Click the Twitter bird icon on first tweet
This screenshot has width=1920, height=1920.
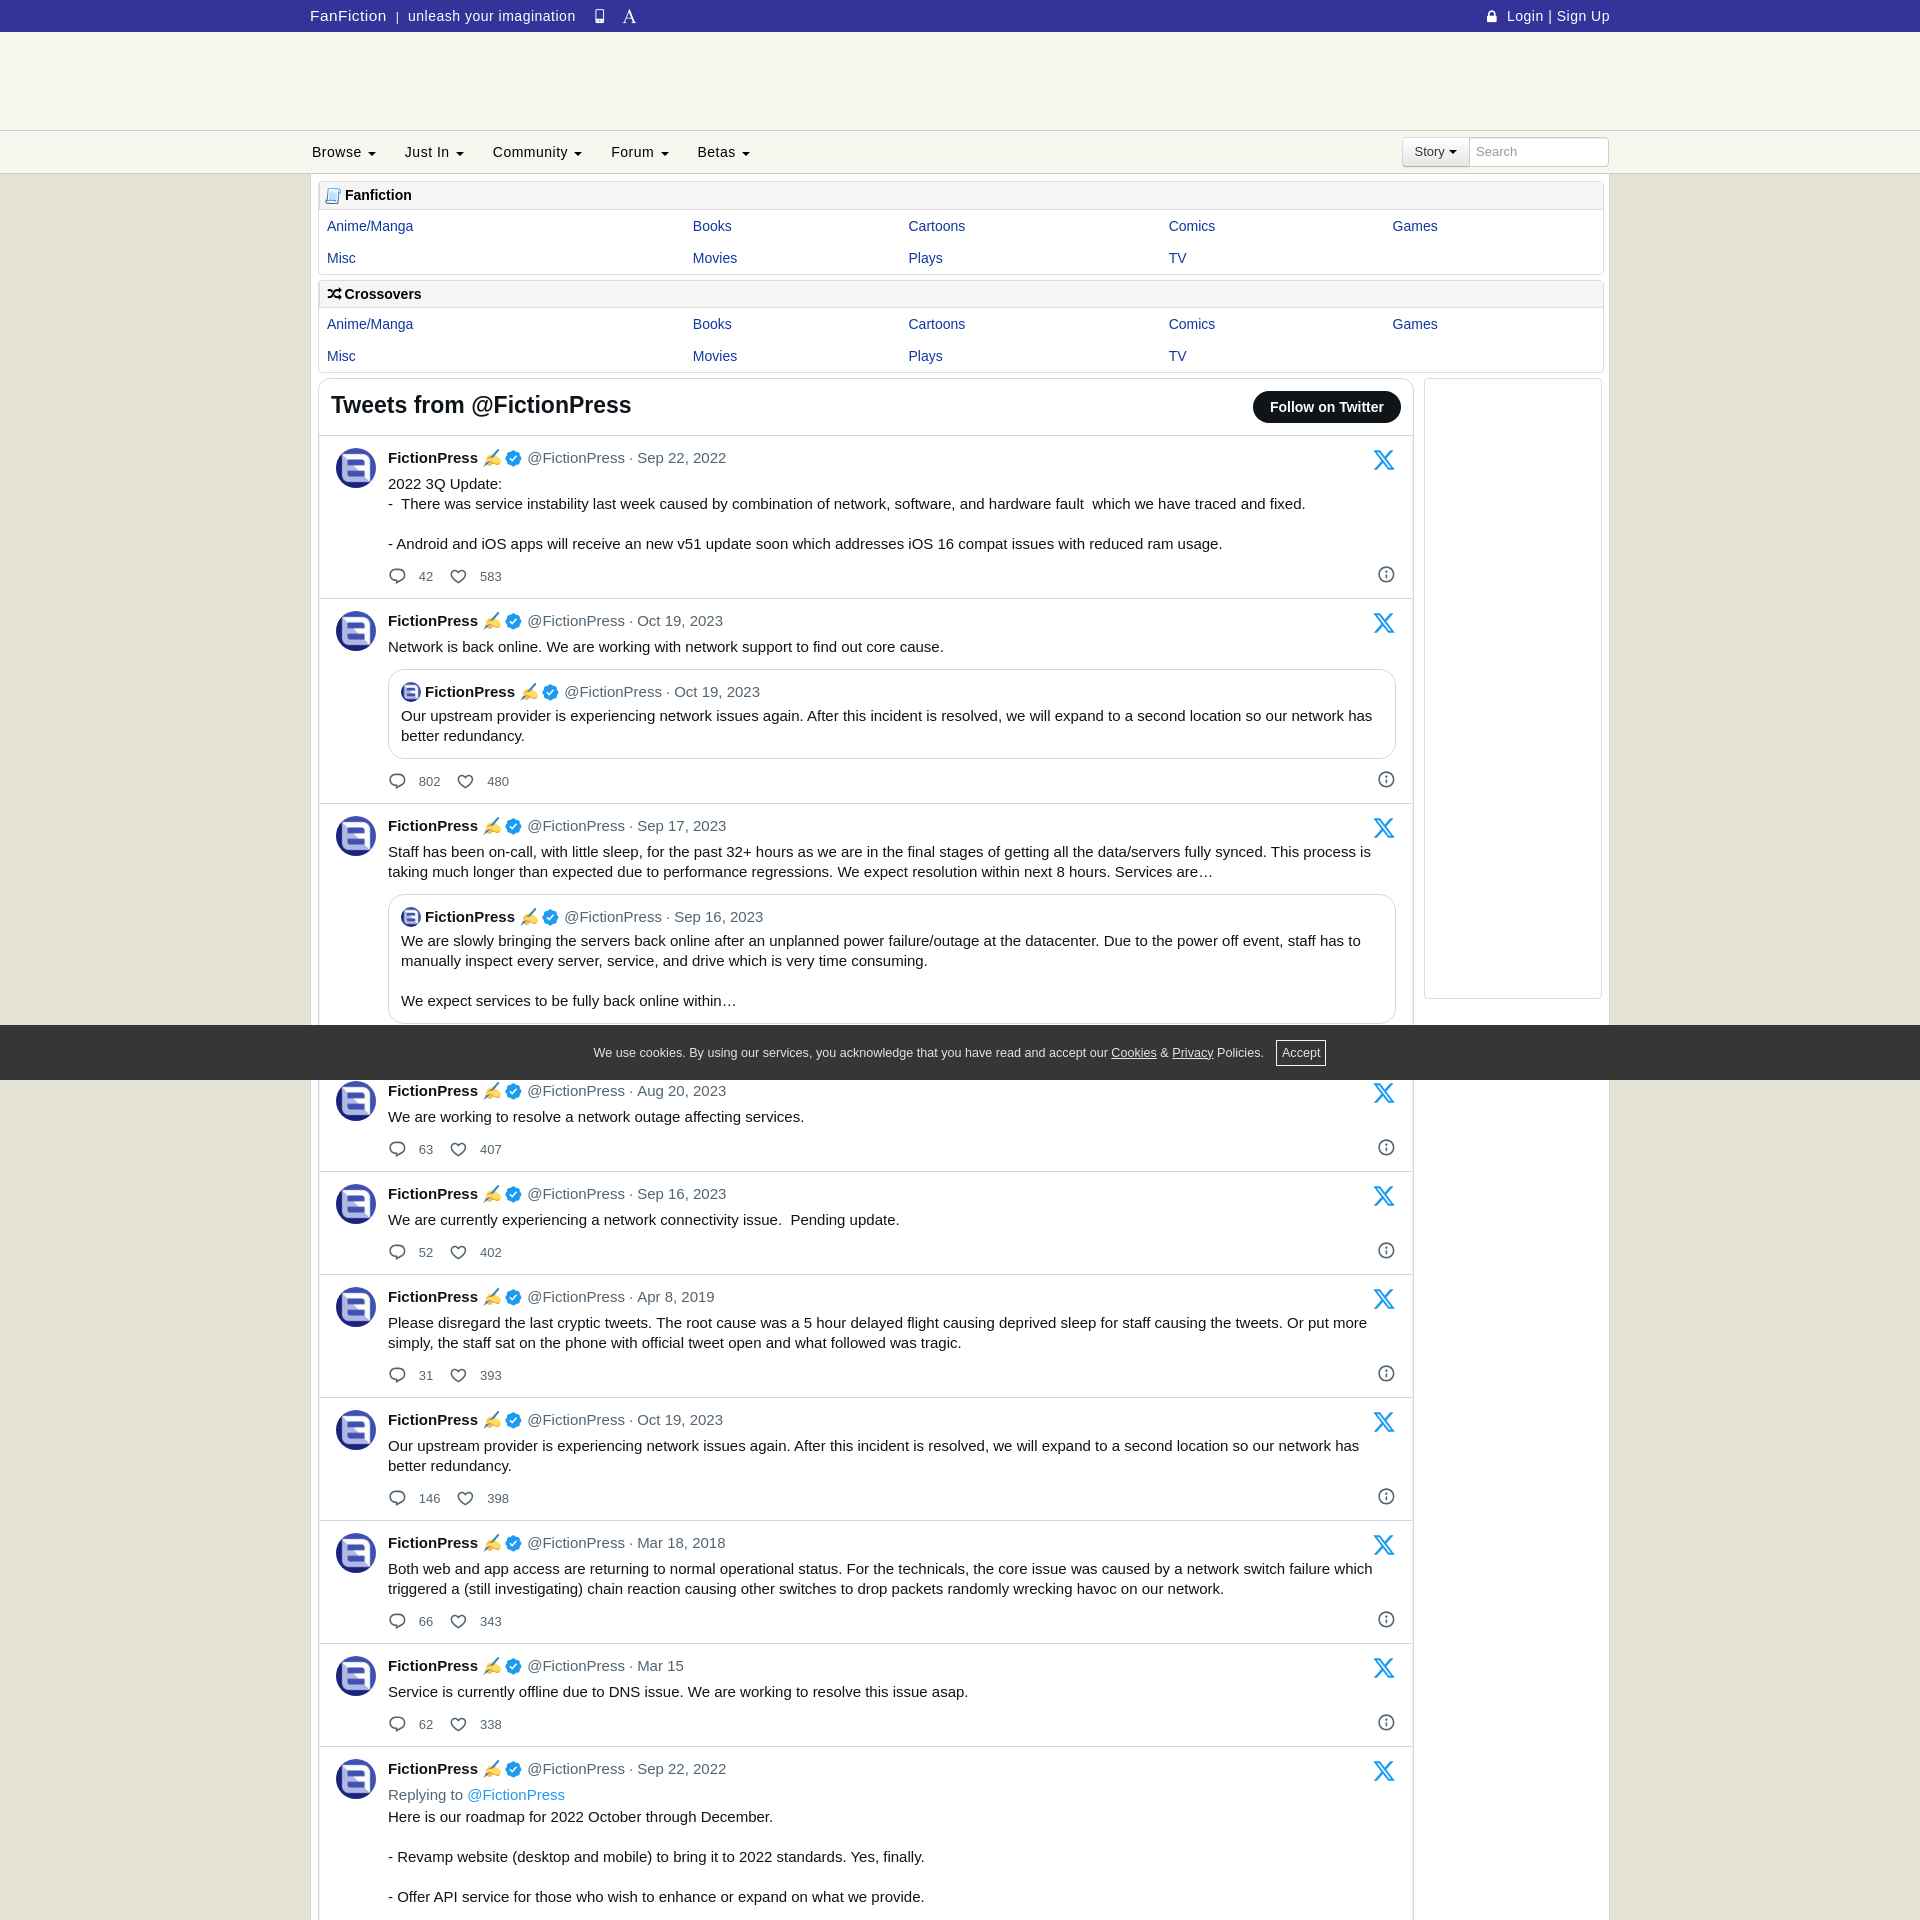tap(1384, 459)
